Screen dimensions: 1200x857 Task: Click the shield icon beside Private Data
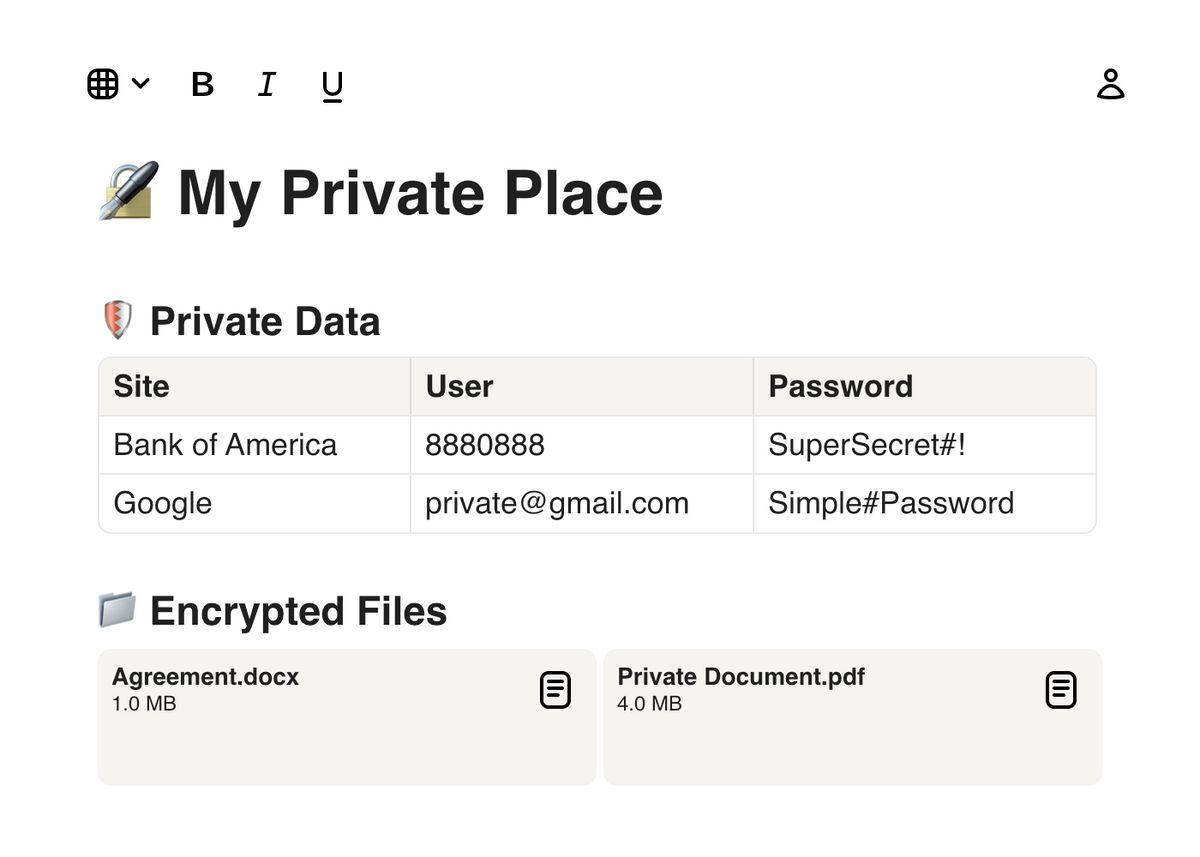[x=118, y=320]
